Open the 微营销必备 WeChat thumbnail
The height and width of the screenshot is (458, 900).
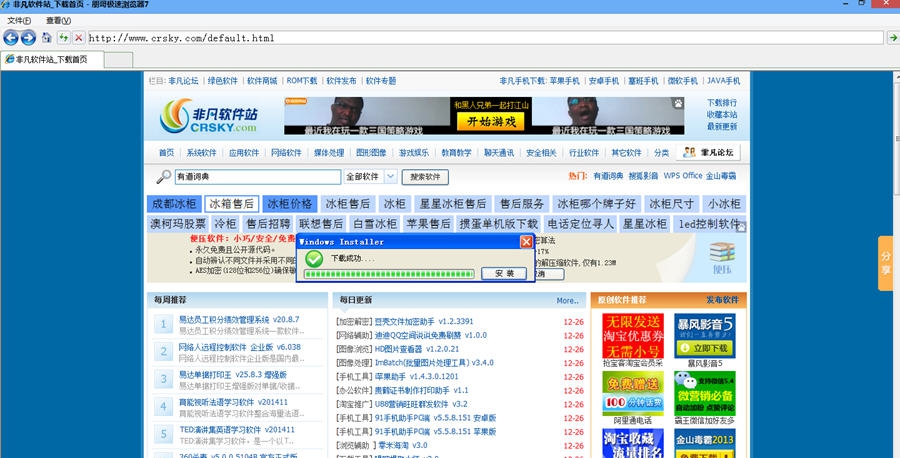tap(704, 393)
